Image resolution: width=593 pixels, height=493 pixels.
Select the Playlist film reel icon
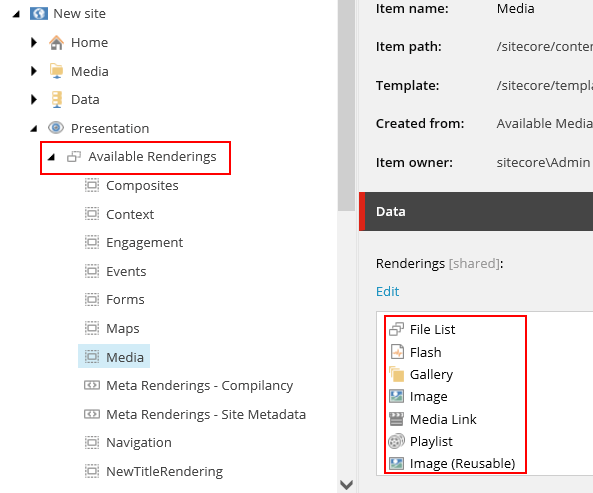click(396, 441)
